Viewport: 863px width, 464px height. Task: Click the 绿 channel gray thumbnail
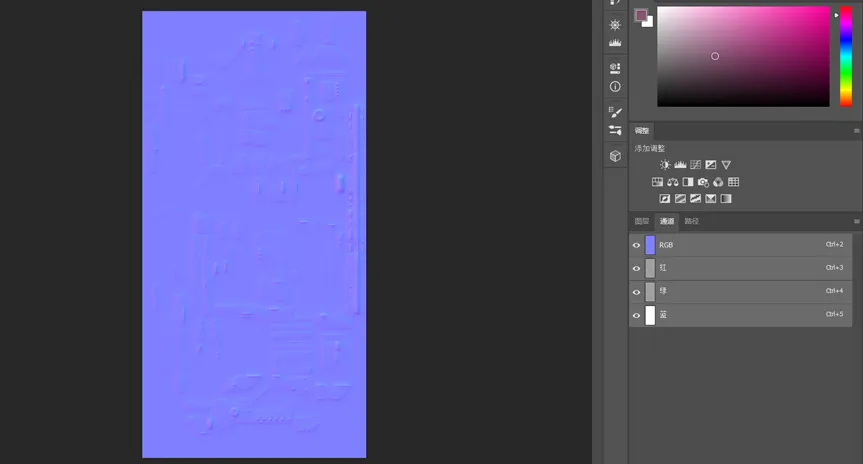[x=650, y=292]
